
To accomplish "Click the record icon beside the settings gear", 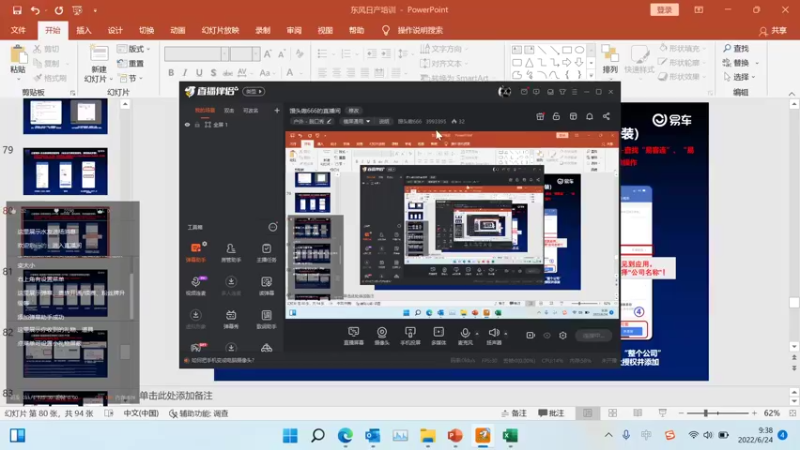I will (531, 335).
